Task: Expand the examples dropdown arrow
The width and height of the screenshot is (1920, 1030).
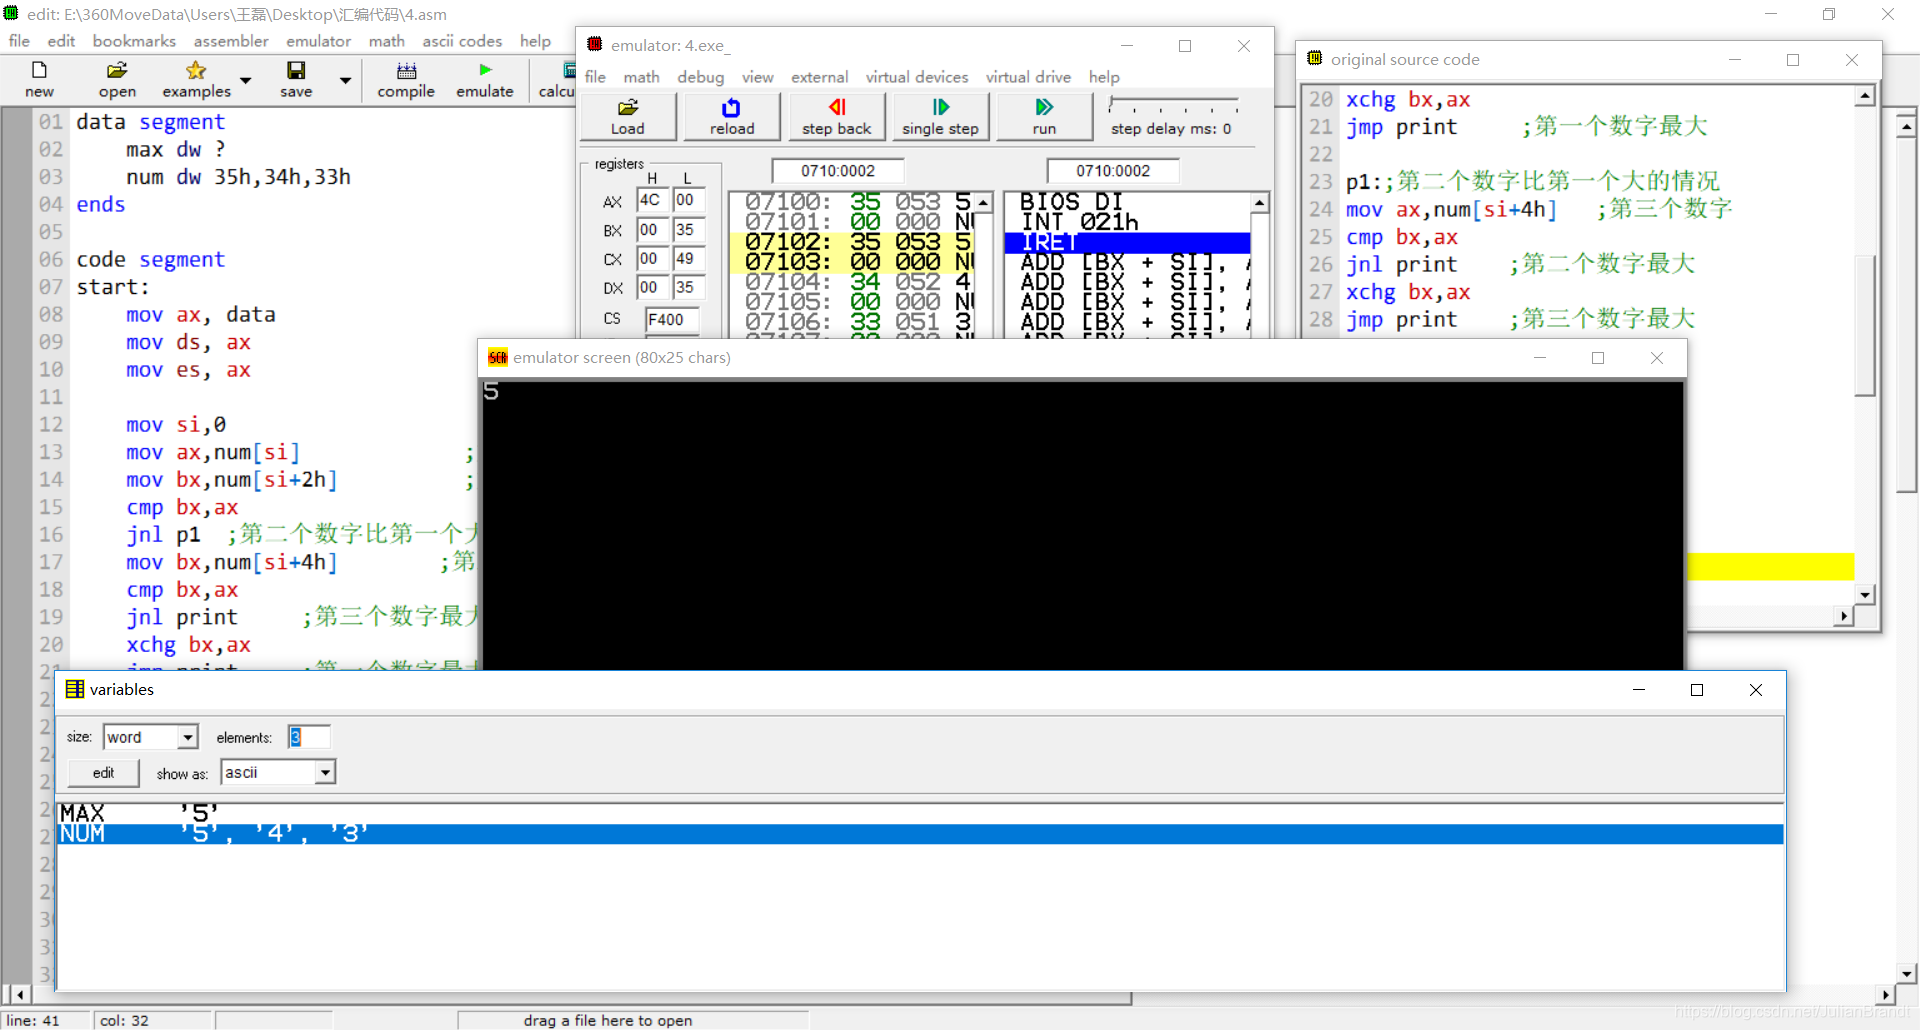Action: point(245,80)
